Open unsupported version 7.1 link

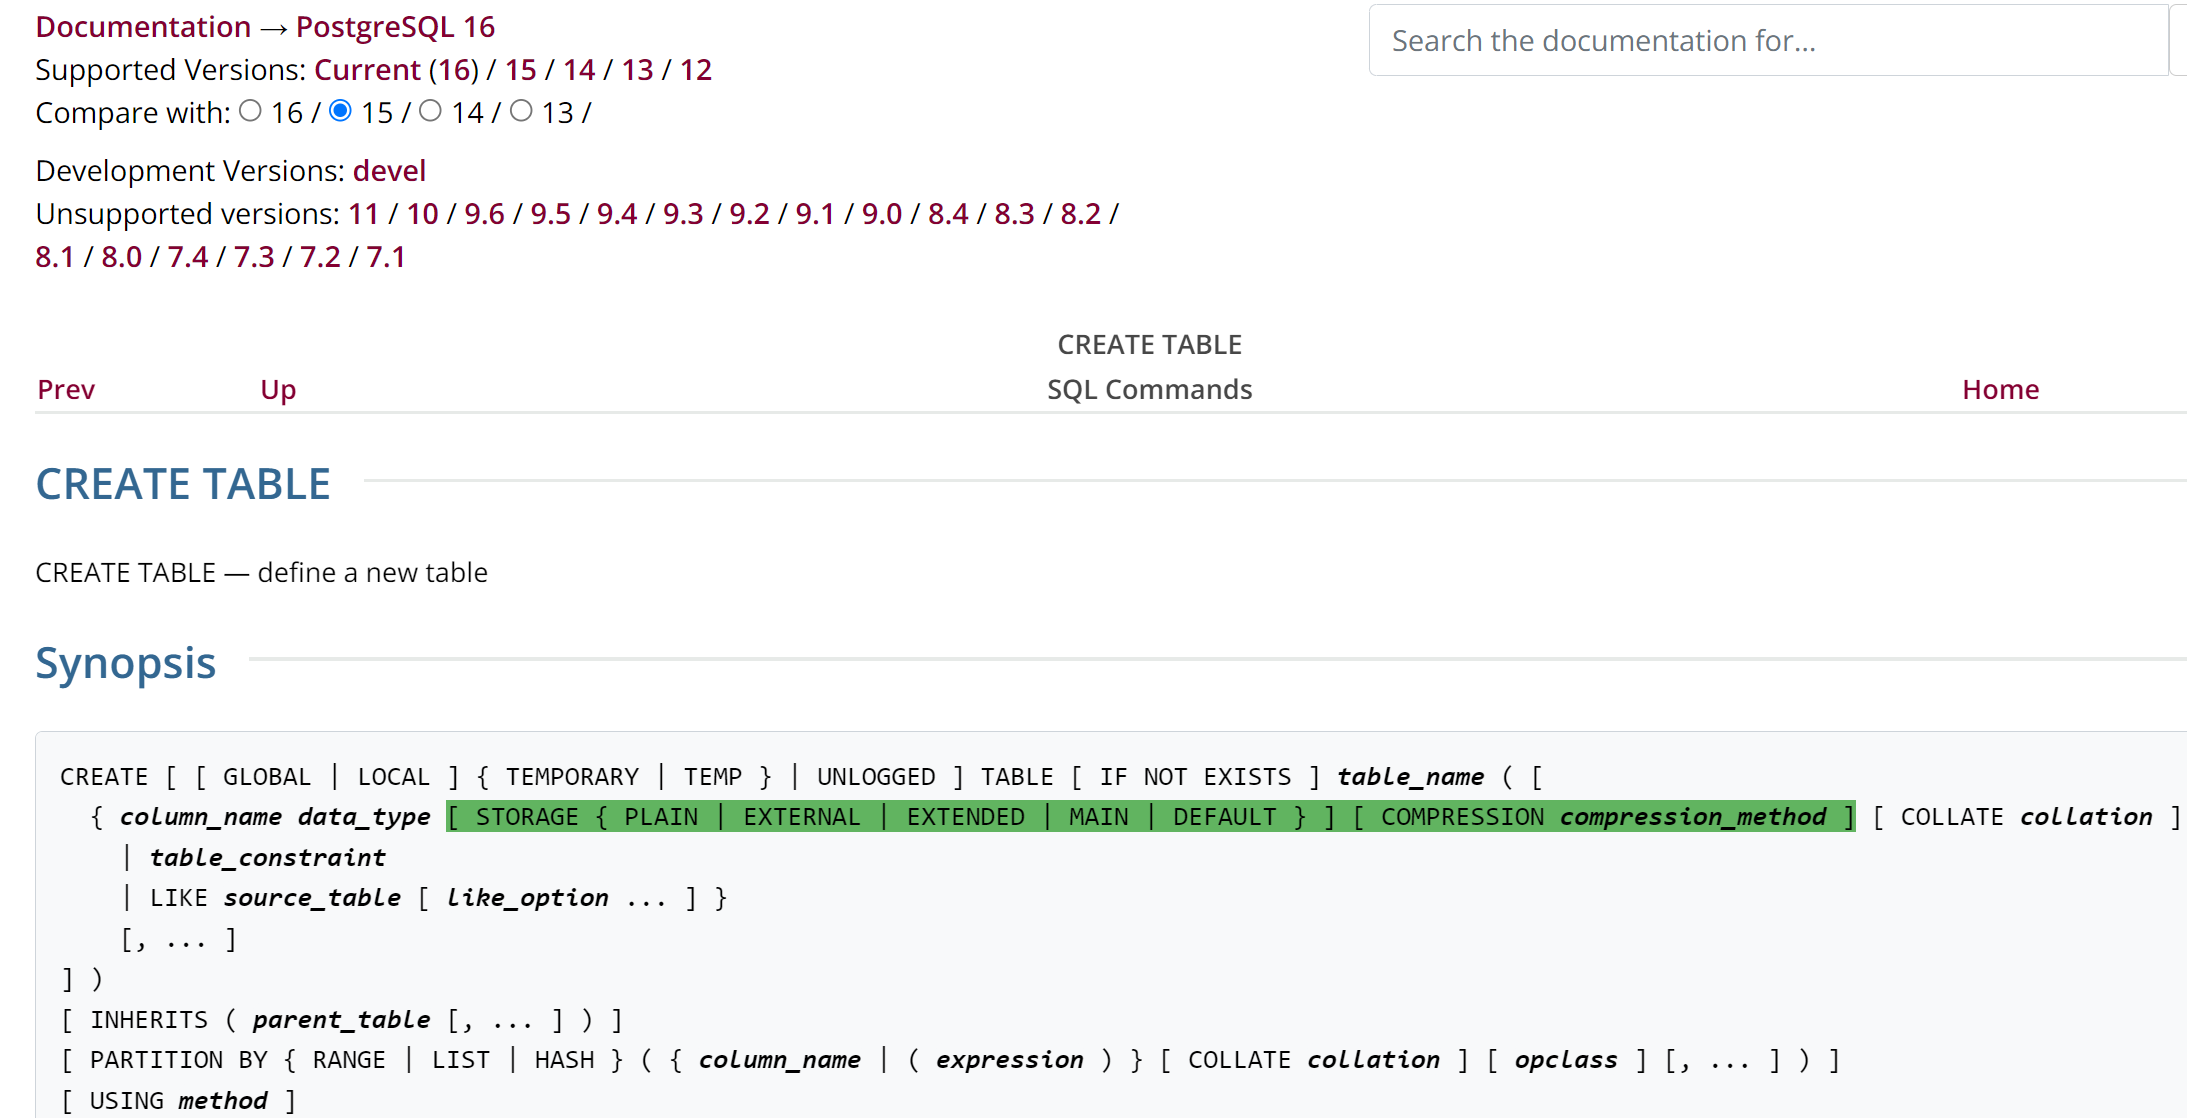(x=385, y=257)
